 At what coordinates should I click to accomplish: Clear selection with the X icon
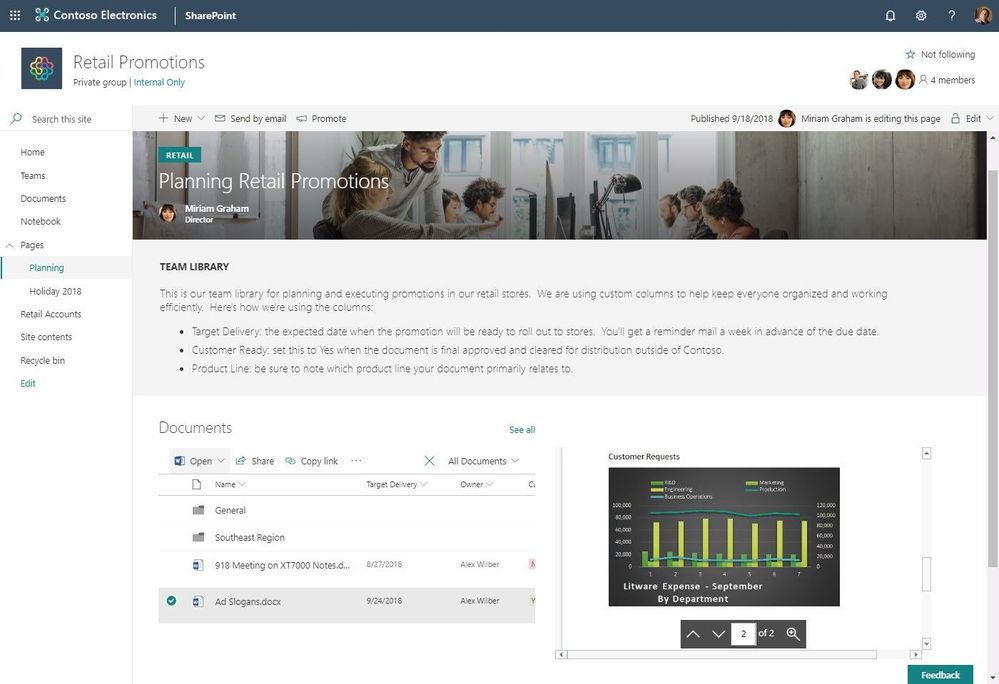[x=429, y=460]
